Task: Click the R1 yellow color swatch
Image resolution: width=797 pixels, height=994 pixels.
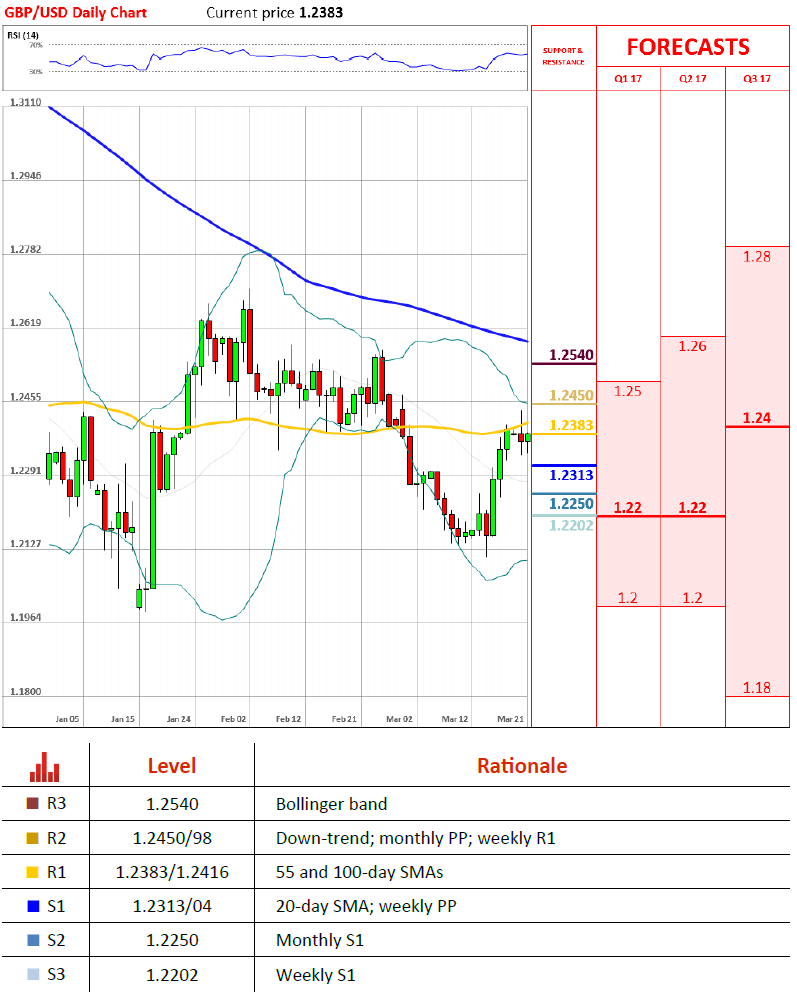Action: click(x=32, y=872)
